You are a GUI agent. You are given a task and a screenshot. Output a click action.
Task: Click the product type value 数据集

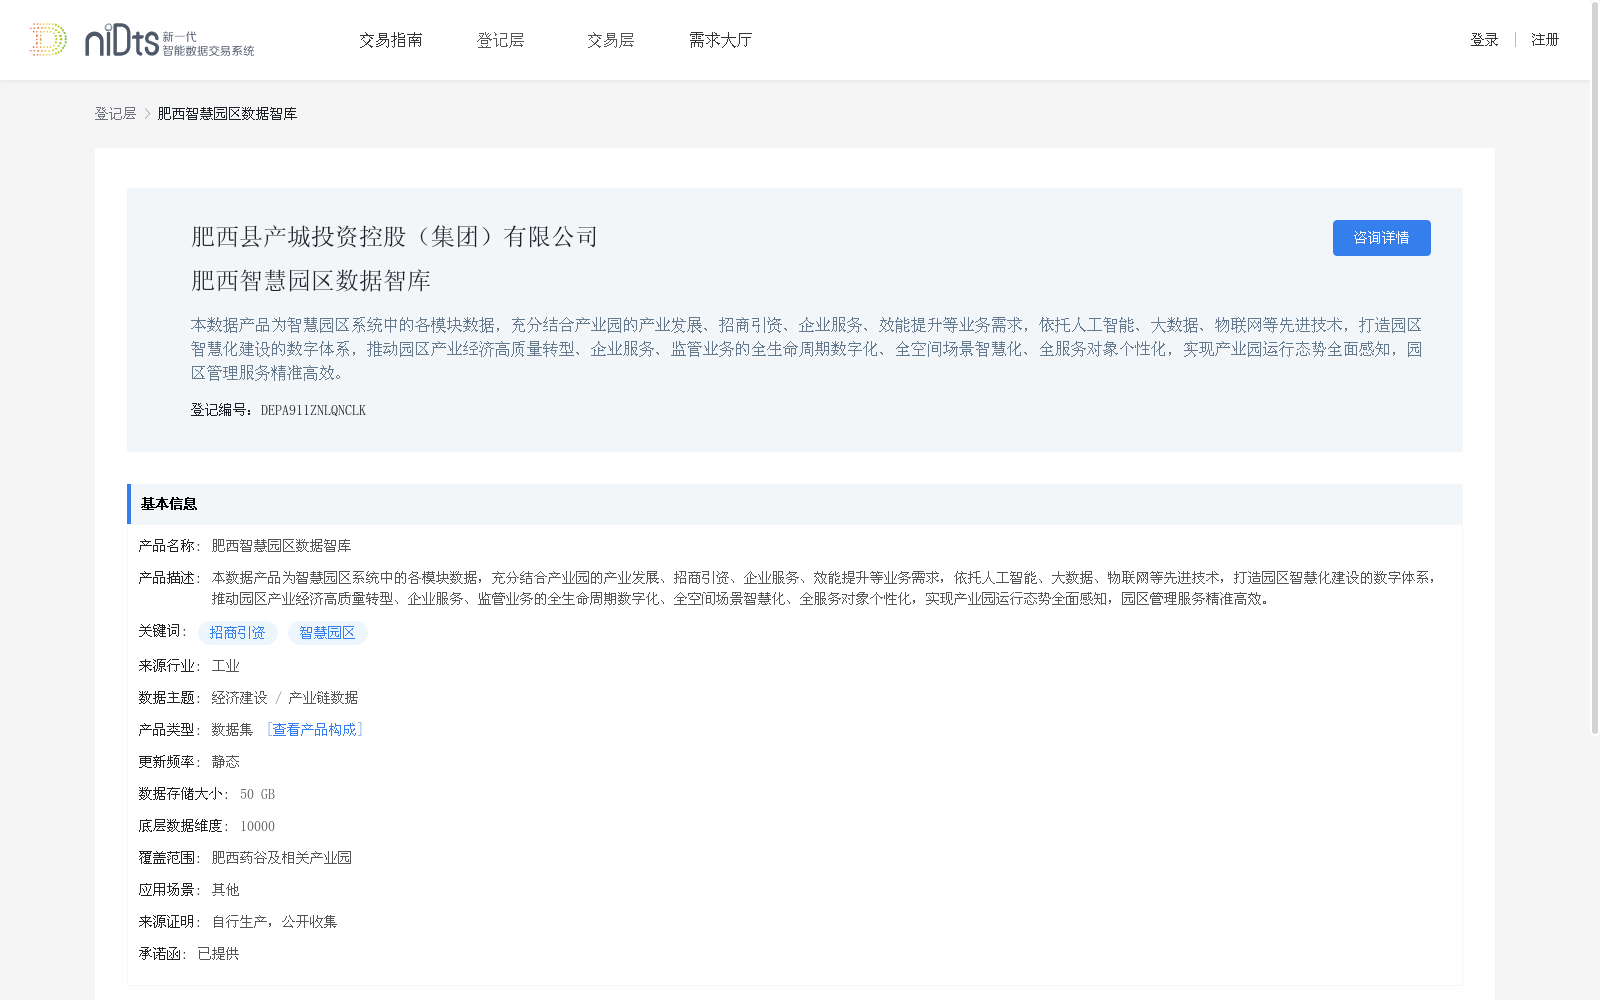232,730
